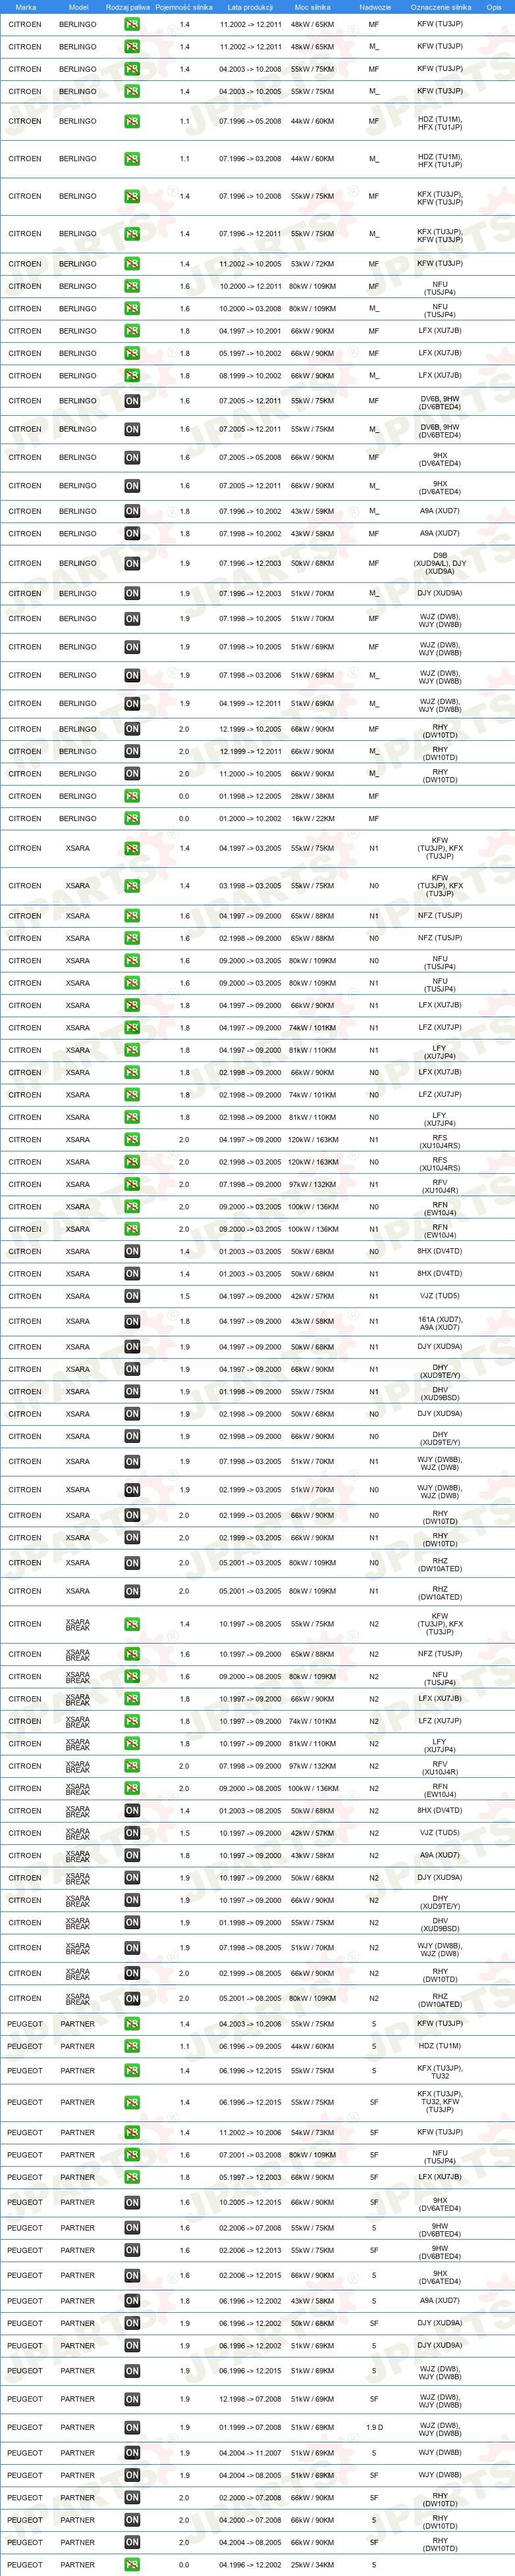Select '03.1998 -> 03.2005' production years cell
This screenshot has height=2576, width=515.
tap(250, 886)
